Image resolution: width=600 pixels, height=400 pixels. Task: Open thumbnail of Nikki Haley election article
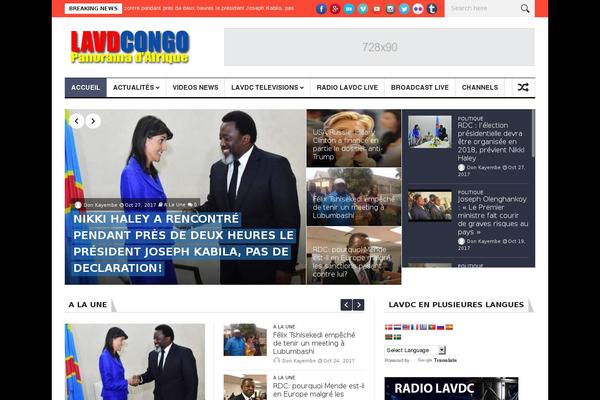[x=430, y=132]
